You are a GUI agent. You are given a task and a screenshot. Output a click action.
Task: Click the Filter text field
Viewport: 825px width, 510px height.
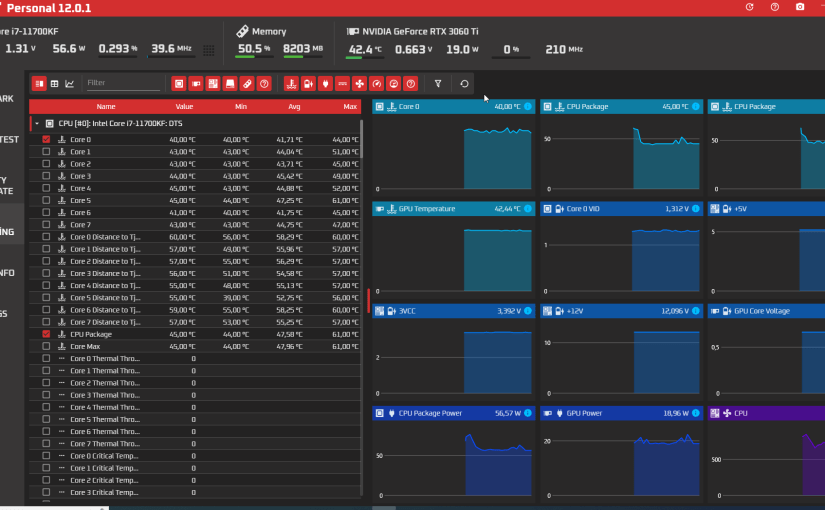pyautogui.click(x=123, y=83)
